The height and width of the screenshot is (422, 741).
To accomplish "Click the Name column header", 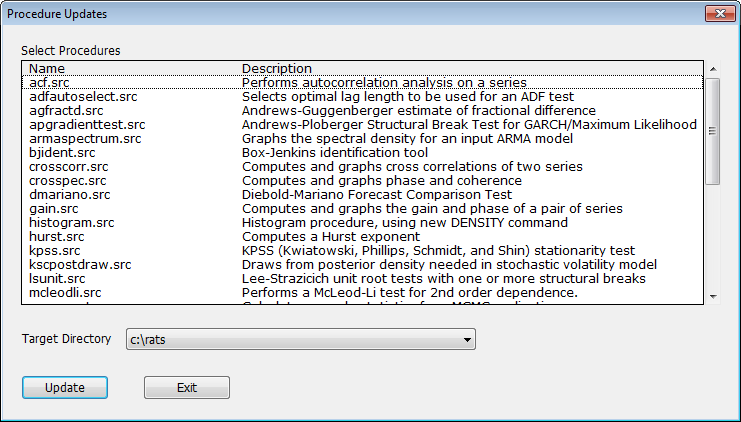I will pos(46,68).
